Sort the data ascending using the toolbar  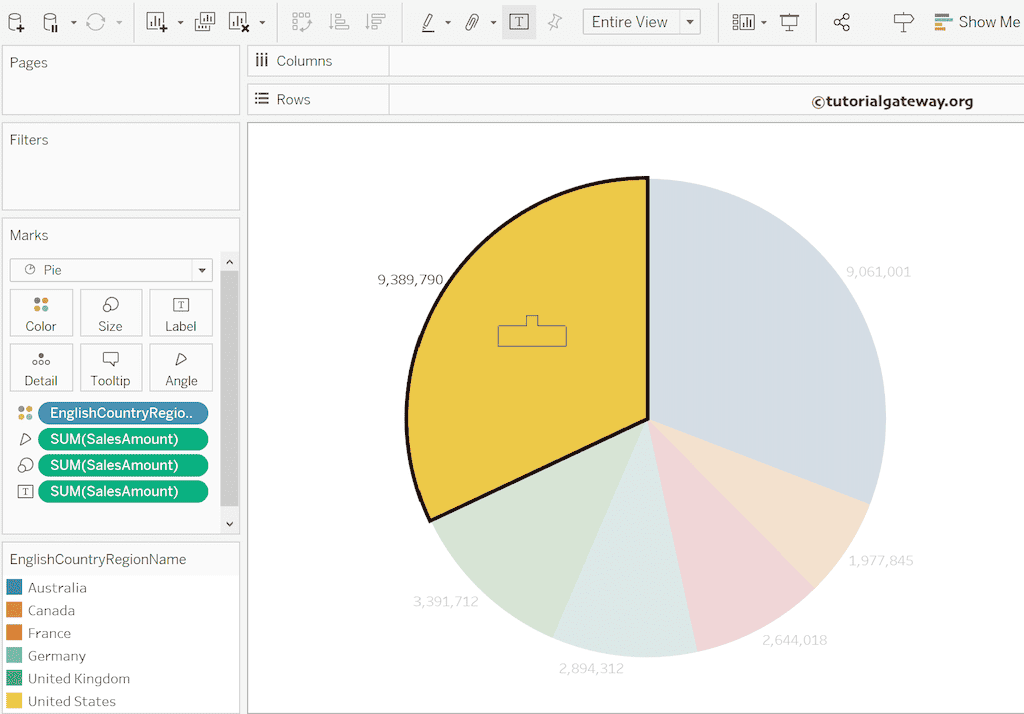338,21
